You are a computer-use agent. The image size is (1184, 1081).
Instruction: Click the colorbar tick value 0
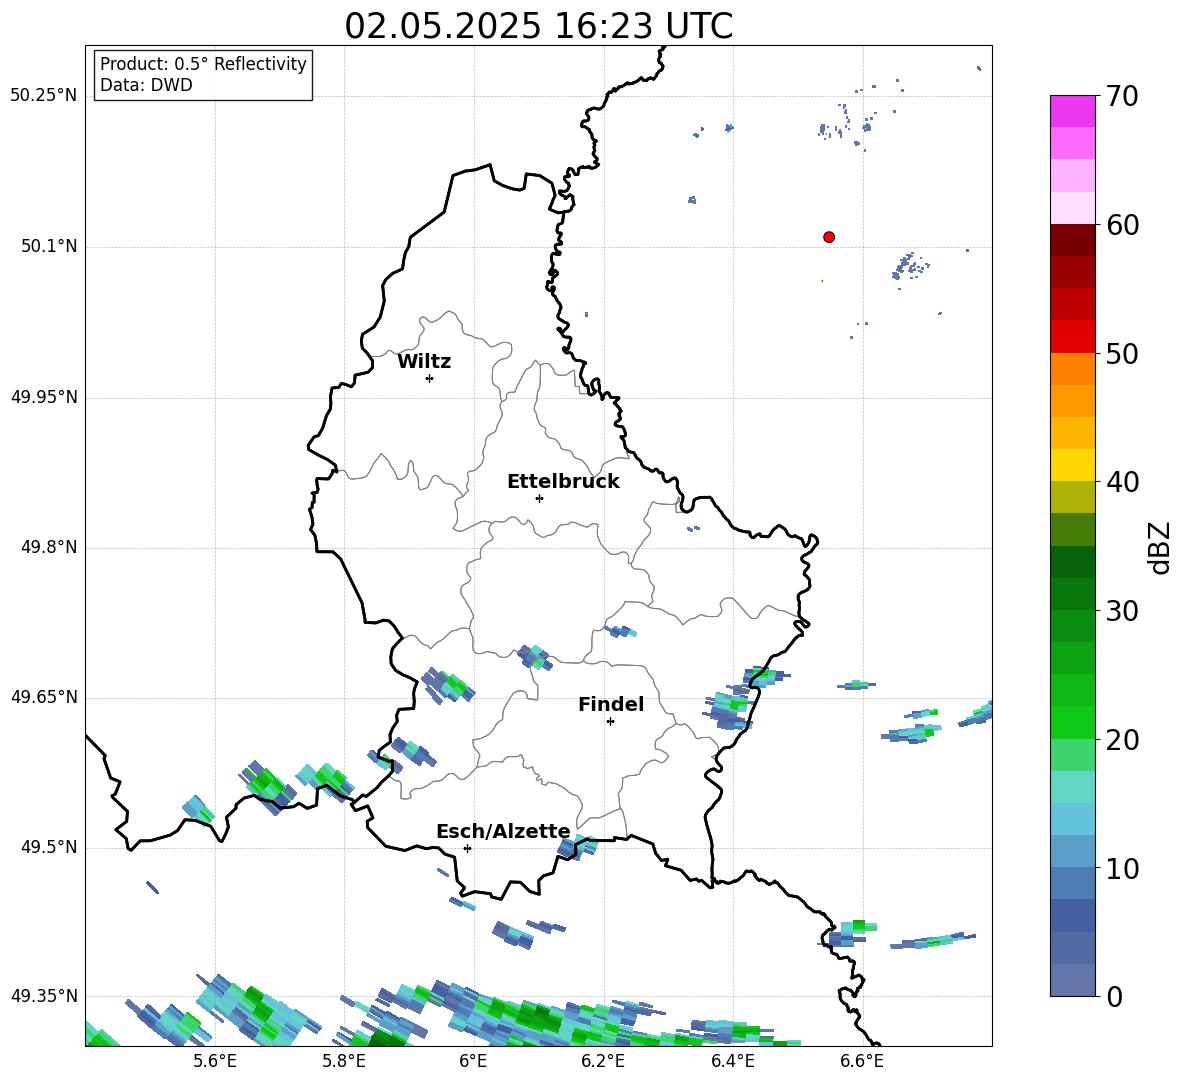tap(1114, 997)
